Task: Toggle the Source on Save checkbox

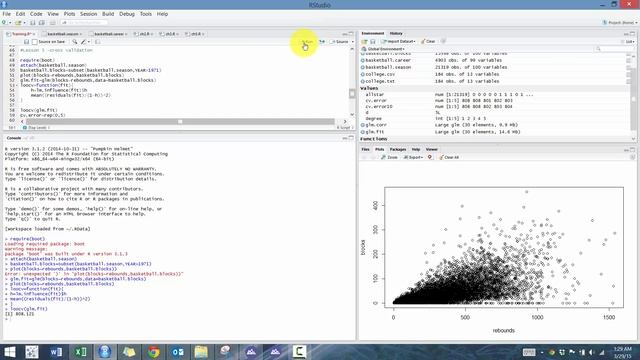Action: click(x=35, y=42)
